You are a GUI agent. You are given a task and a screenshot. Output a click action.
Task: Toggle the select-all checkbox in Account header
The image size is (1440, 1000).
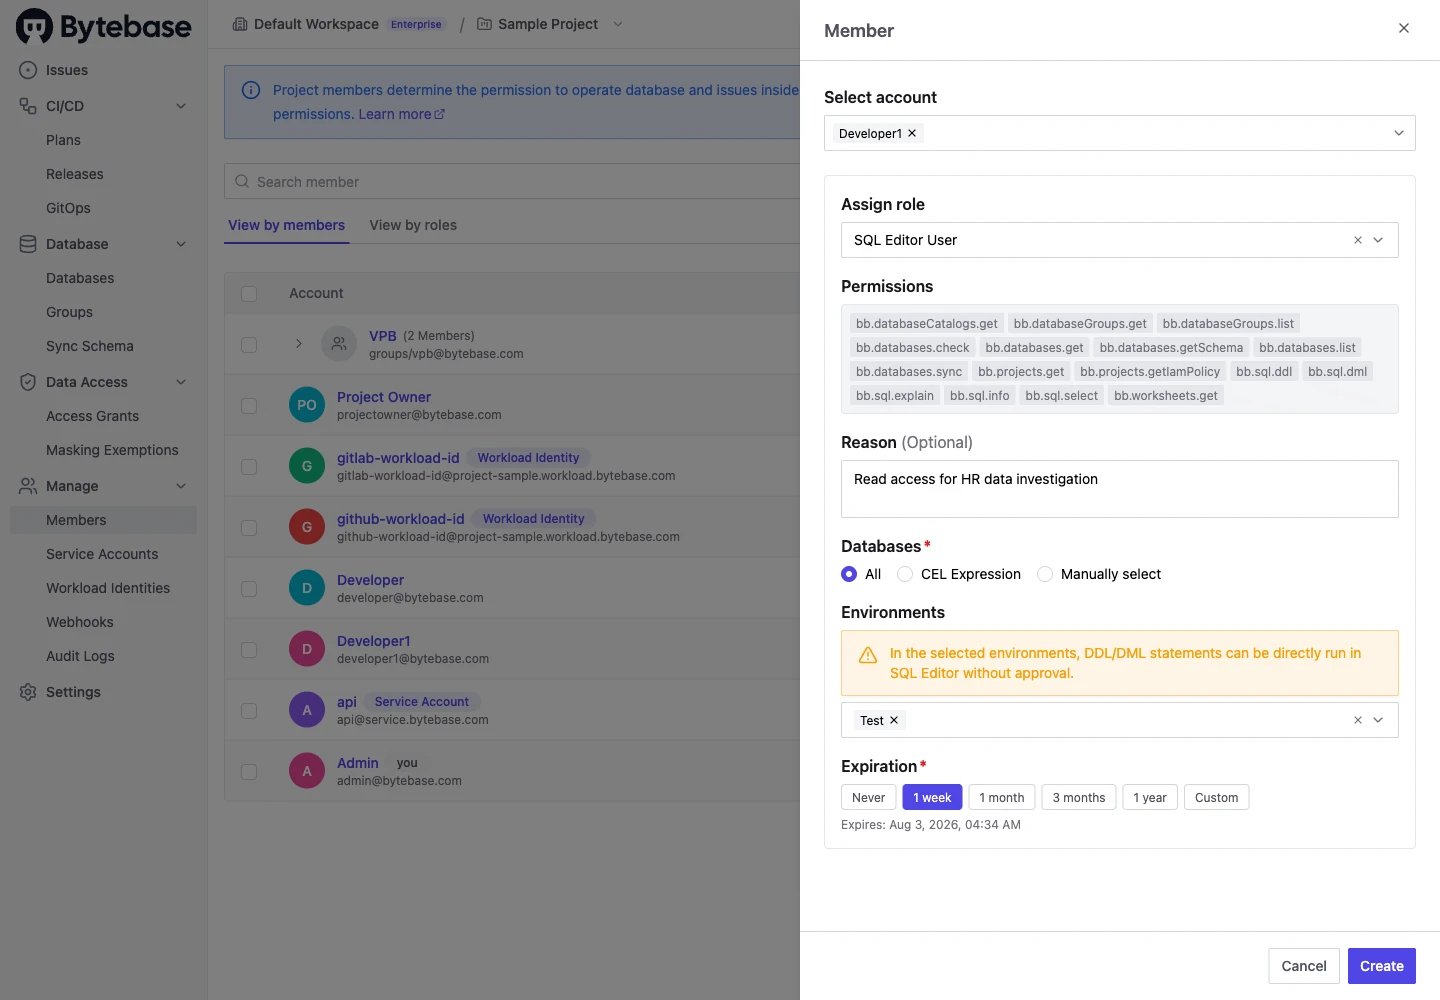[249, 294]
